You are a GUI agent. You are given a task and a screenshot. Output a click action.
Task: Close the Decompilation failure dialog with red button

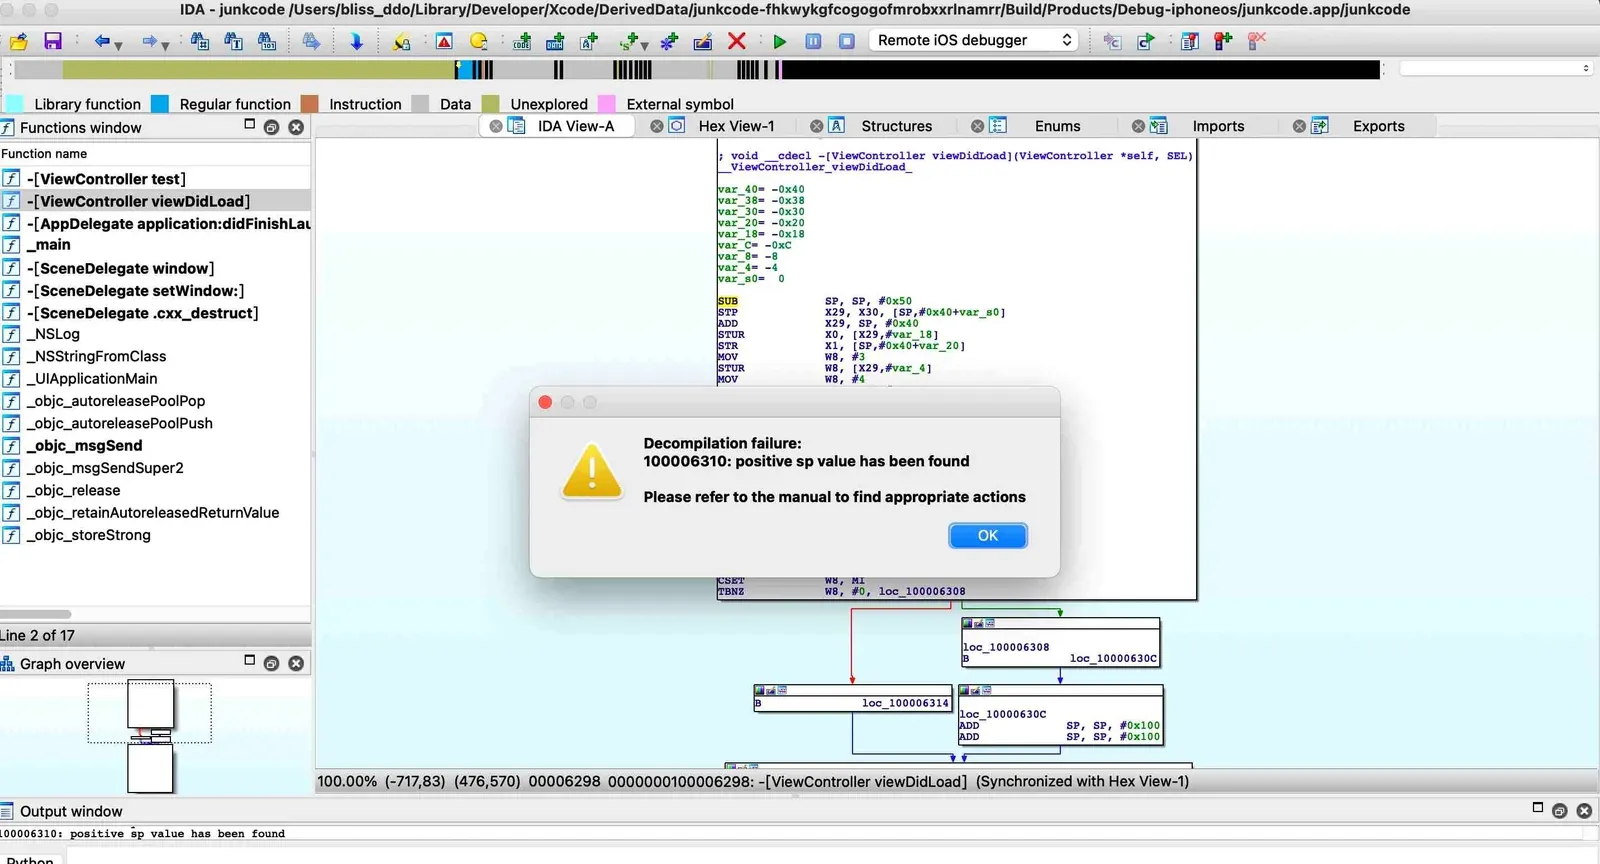coord(545,402)
